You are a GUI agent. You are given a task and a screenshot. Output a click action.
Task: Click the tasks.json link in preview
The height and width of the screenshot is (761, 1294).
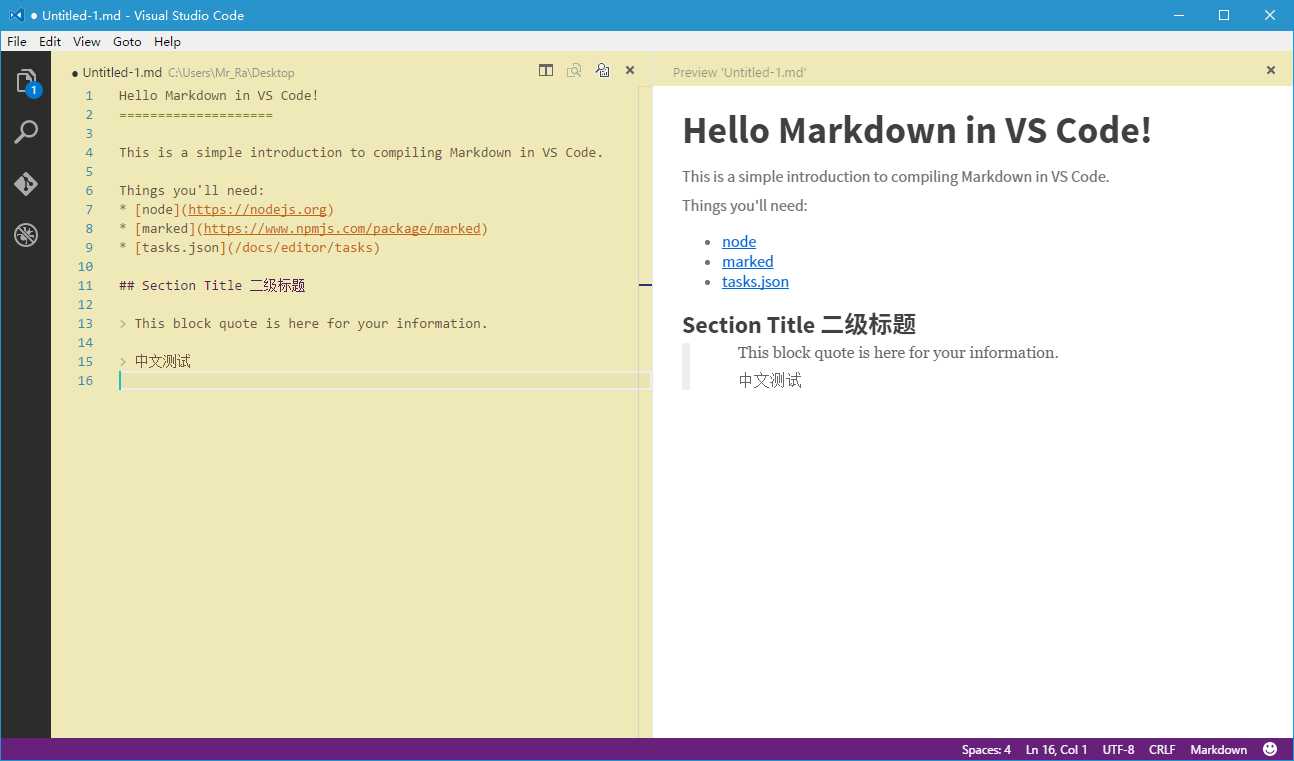pyautogui.click(x=755, y=282)
